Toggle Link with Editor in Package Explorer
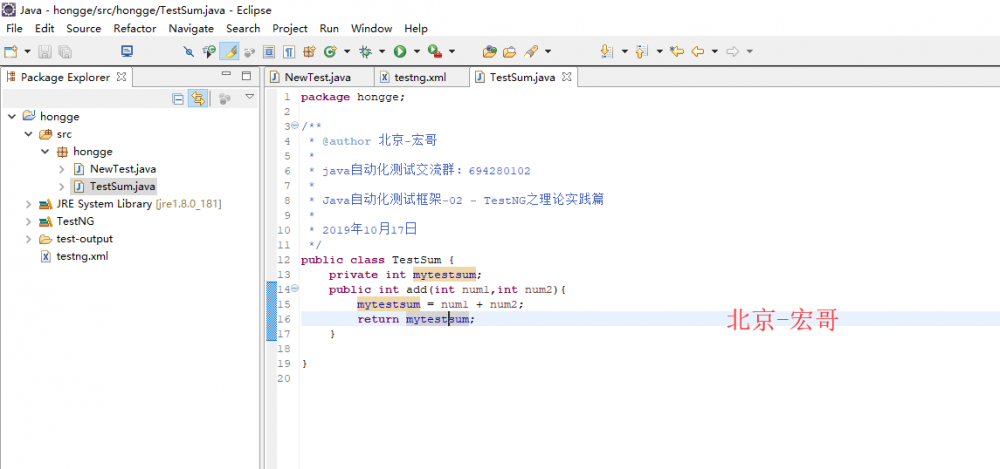The height and width of the screenshot is (469, 1000). pos(198,98)
